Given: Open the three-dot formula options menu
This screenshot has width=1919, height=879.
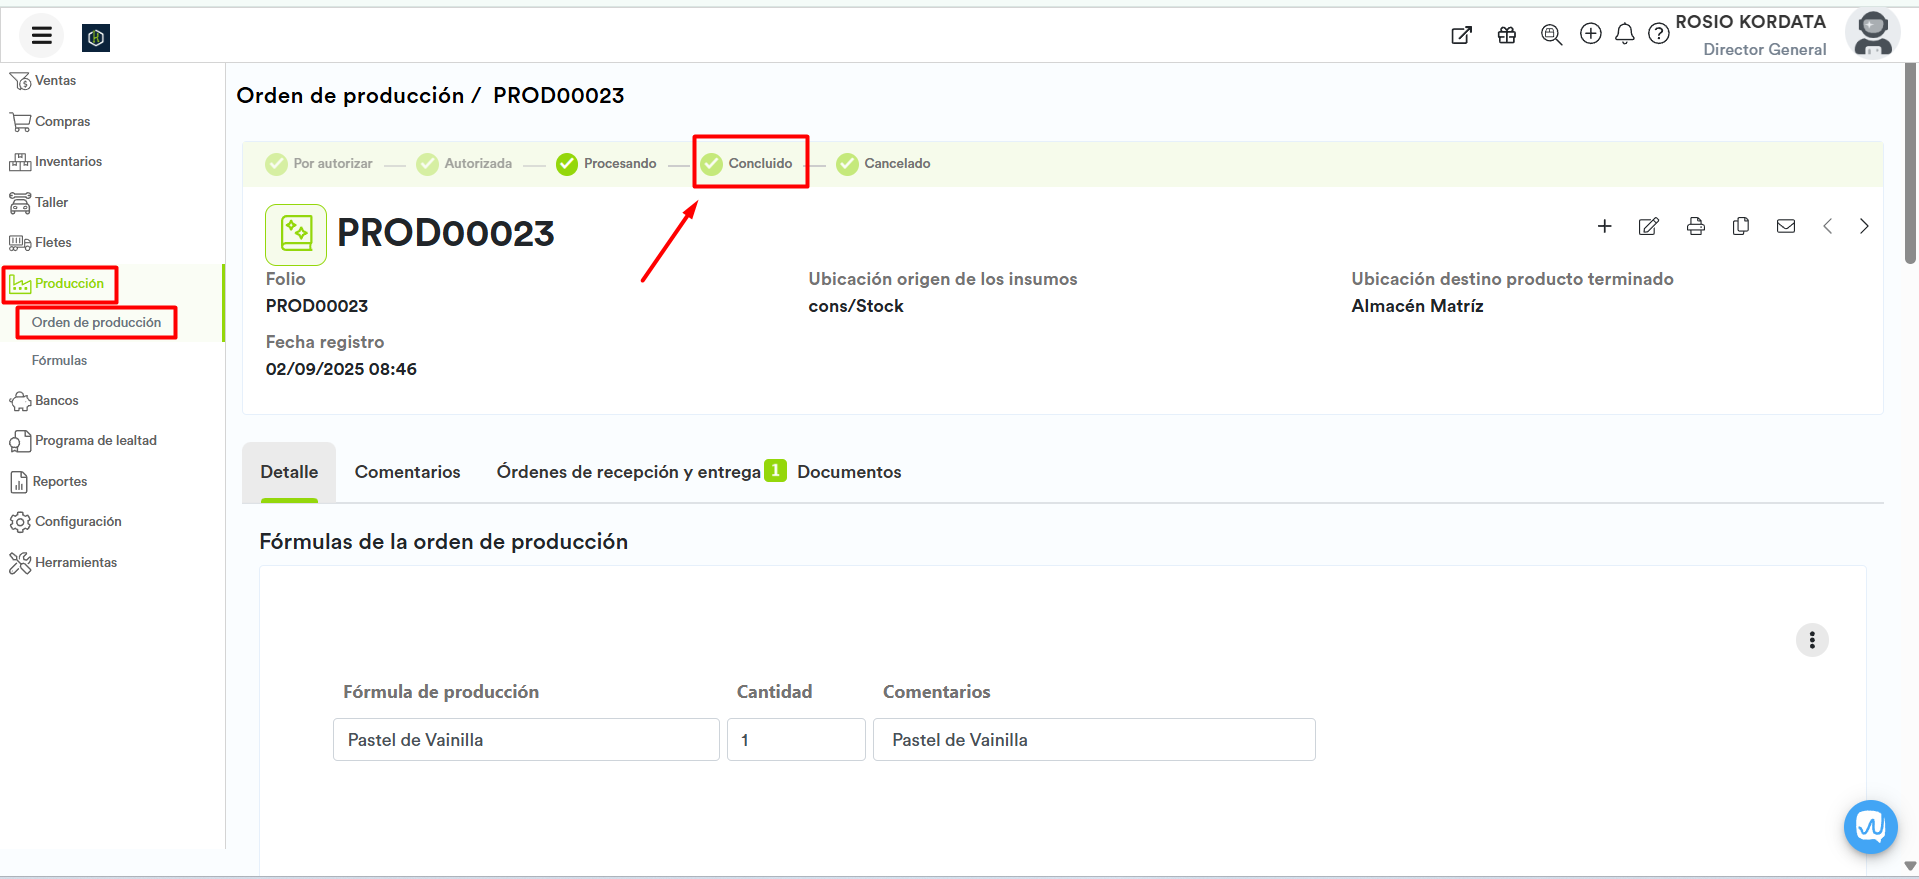Looking at the screenshot, I should [1811, 640].
